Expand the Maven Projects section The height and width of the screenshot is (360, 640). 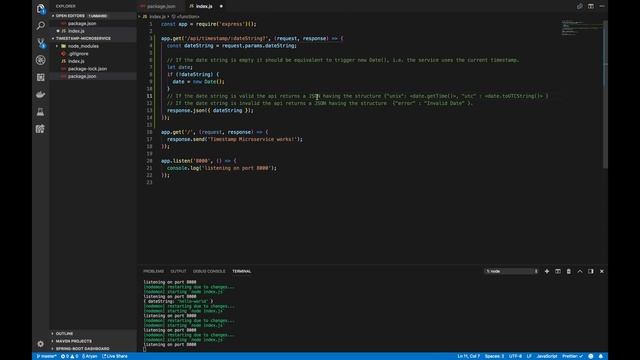pyautogui.click(x=93, y=341)
